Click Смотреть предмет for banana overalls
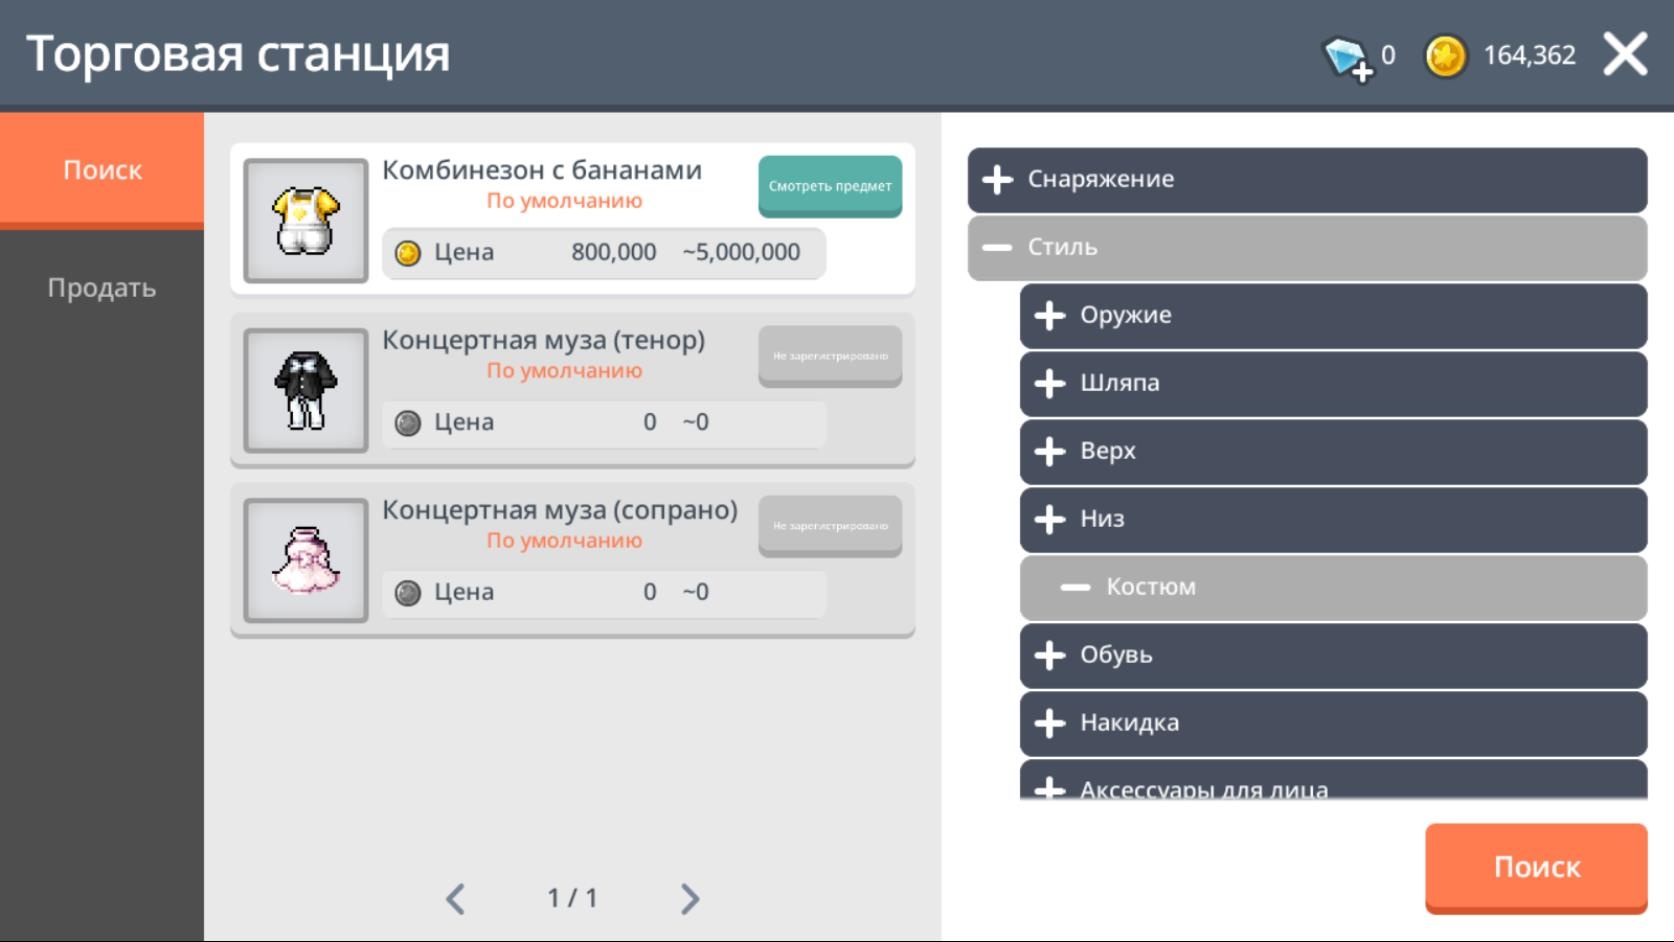 tap(830, 186)
